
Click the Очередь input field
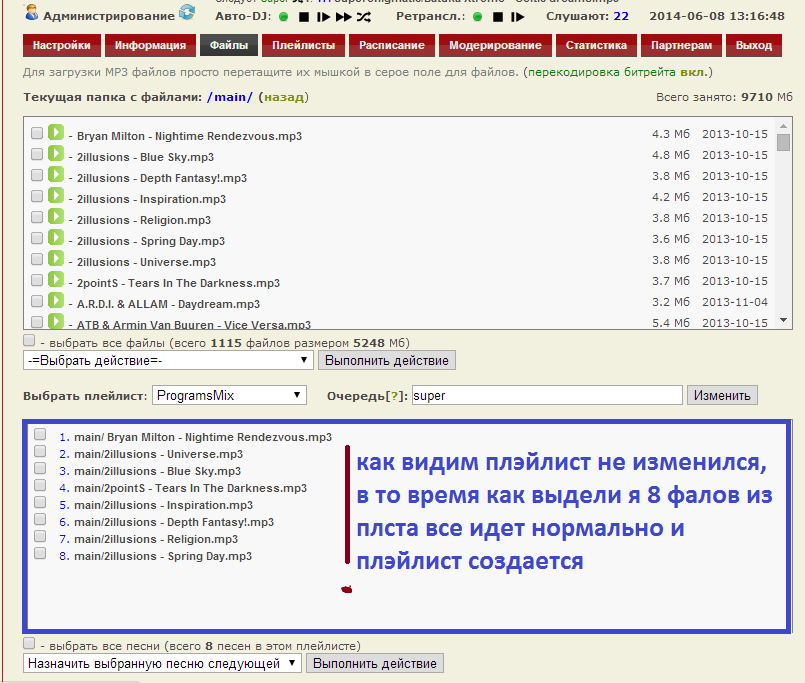tap(546, 395)
